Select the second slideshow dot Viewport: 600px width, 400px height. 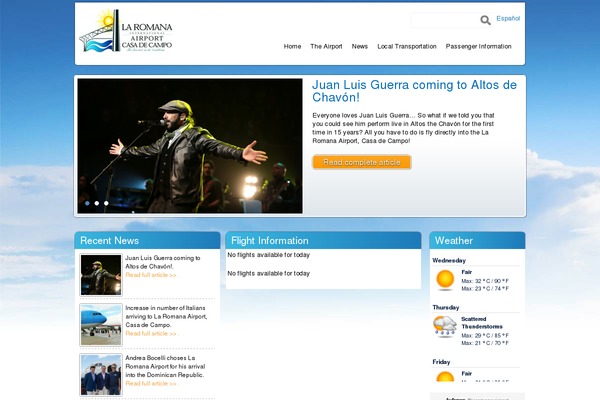tap(97, 203)
